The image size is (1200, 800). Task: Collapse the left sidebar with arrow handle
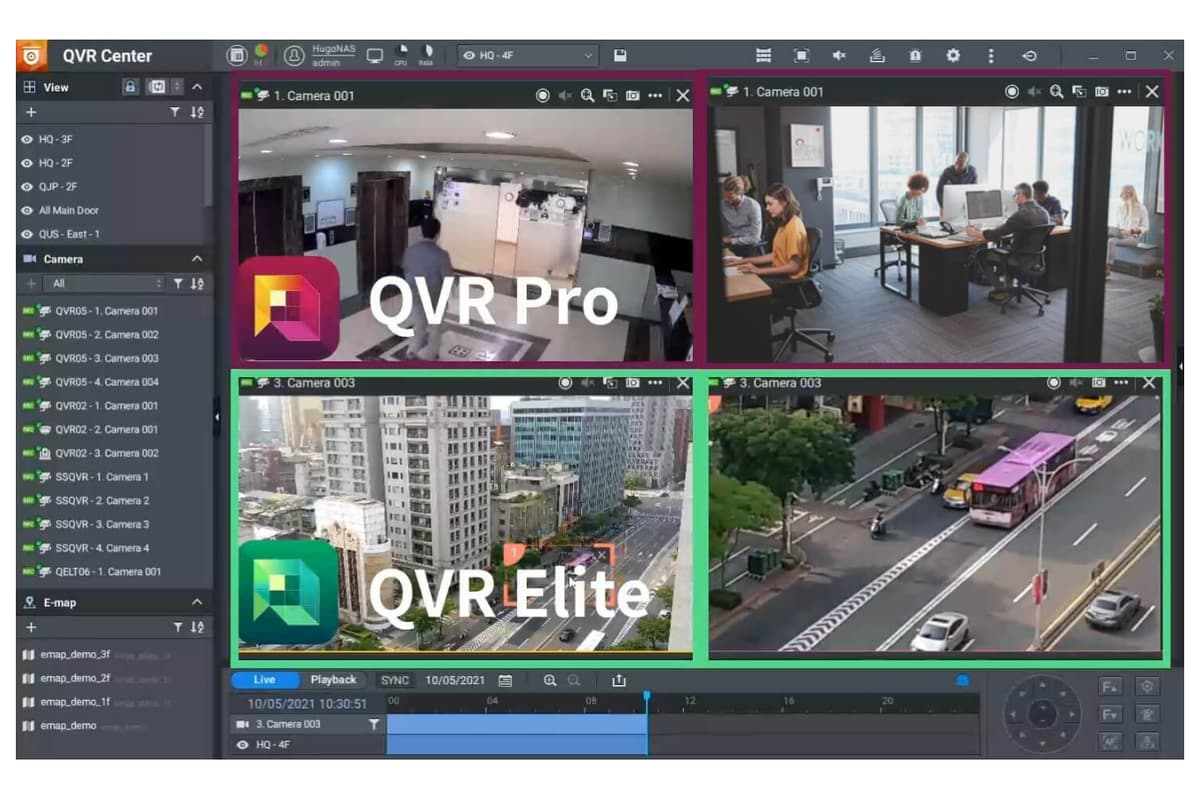[217, 417]
